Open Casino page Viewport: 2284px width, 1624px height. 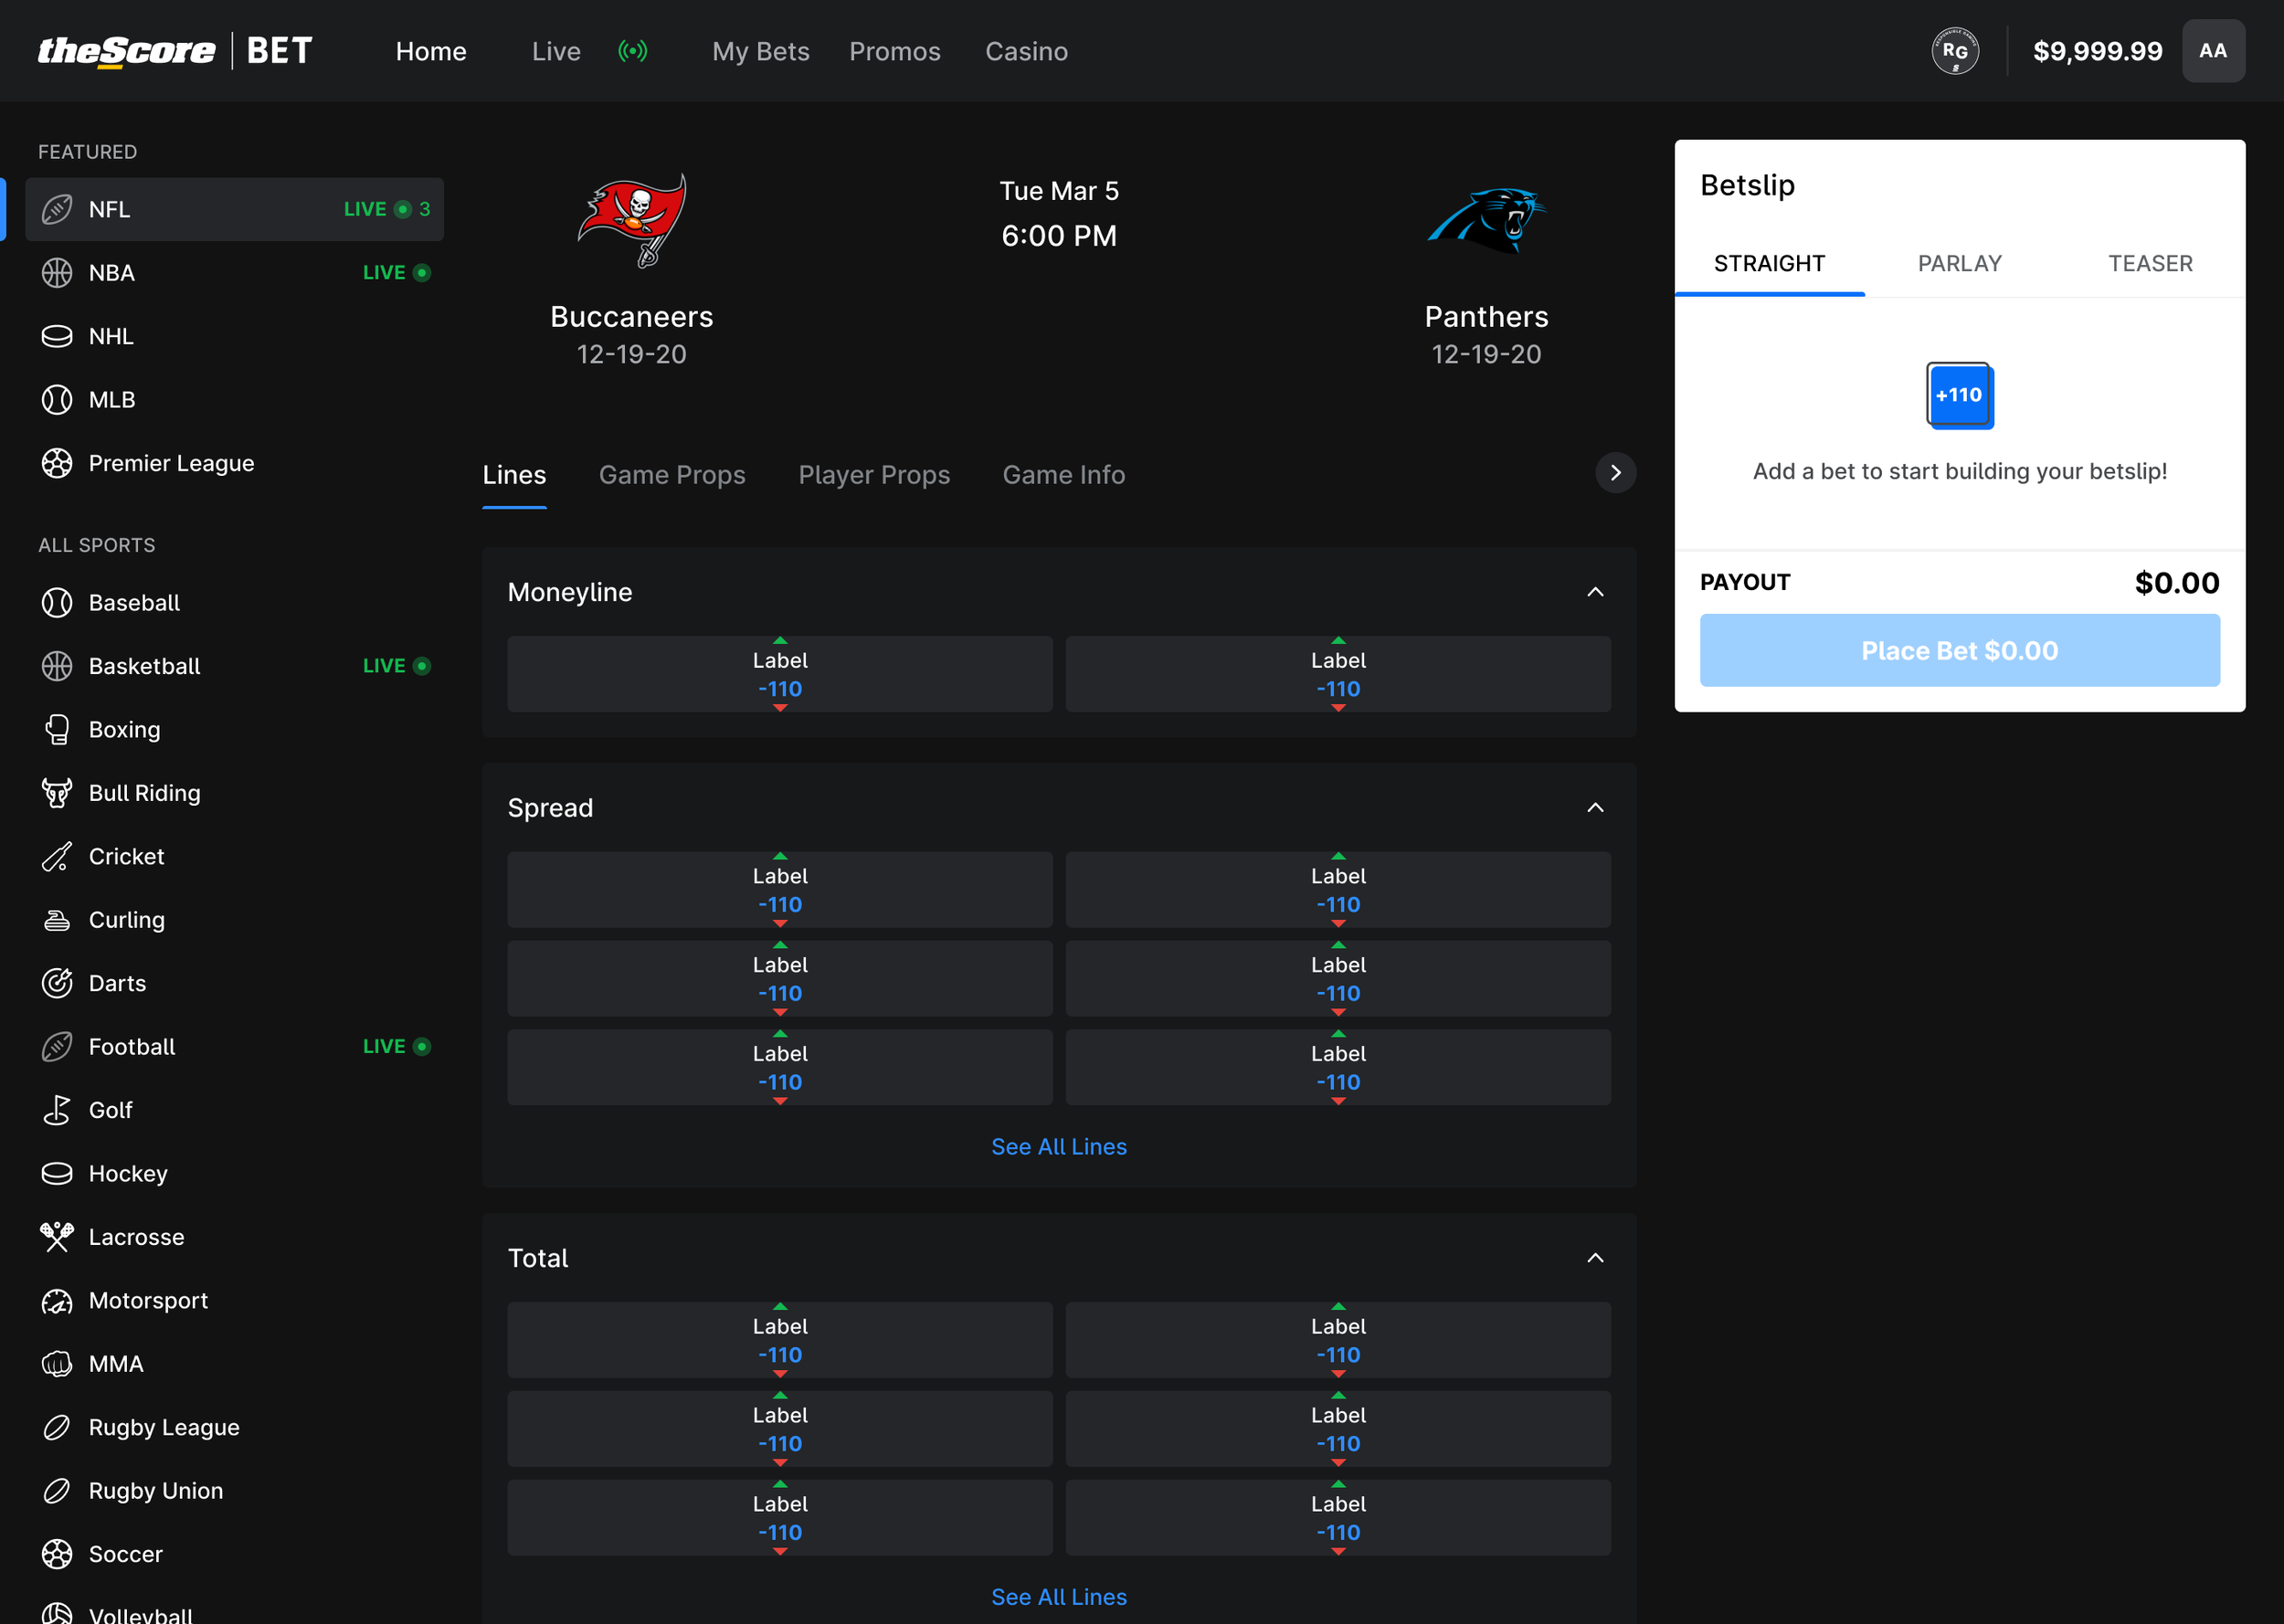[1027, 51]
